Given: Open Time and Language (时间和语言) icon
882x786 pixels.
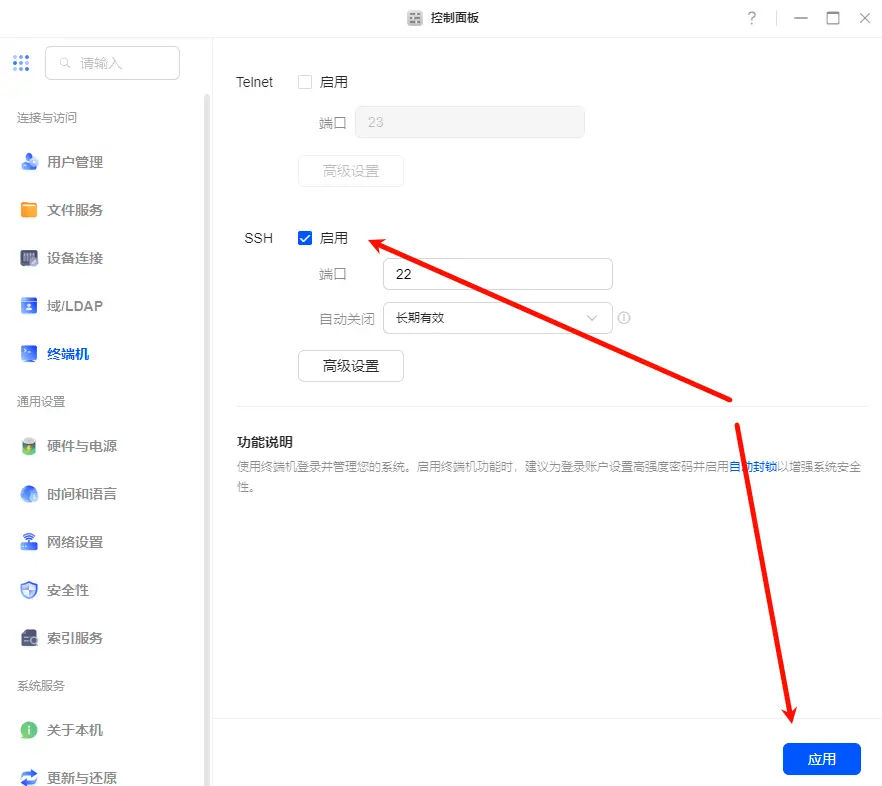Looking at the screenshot, I should click(29, 494).
